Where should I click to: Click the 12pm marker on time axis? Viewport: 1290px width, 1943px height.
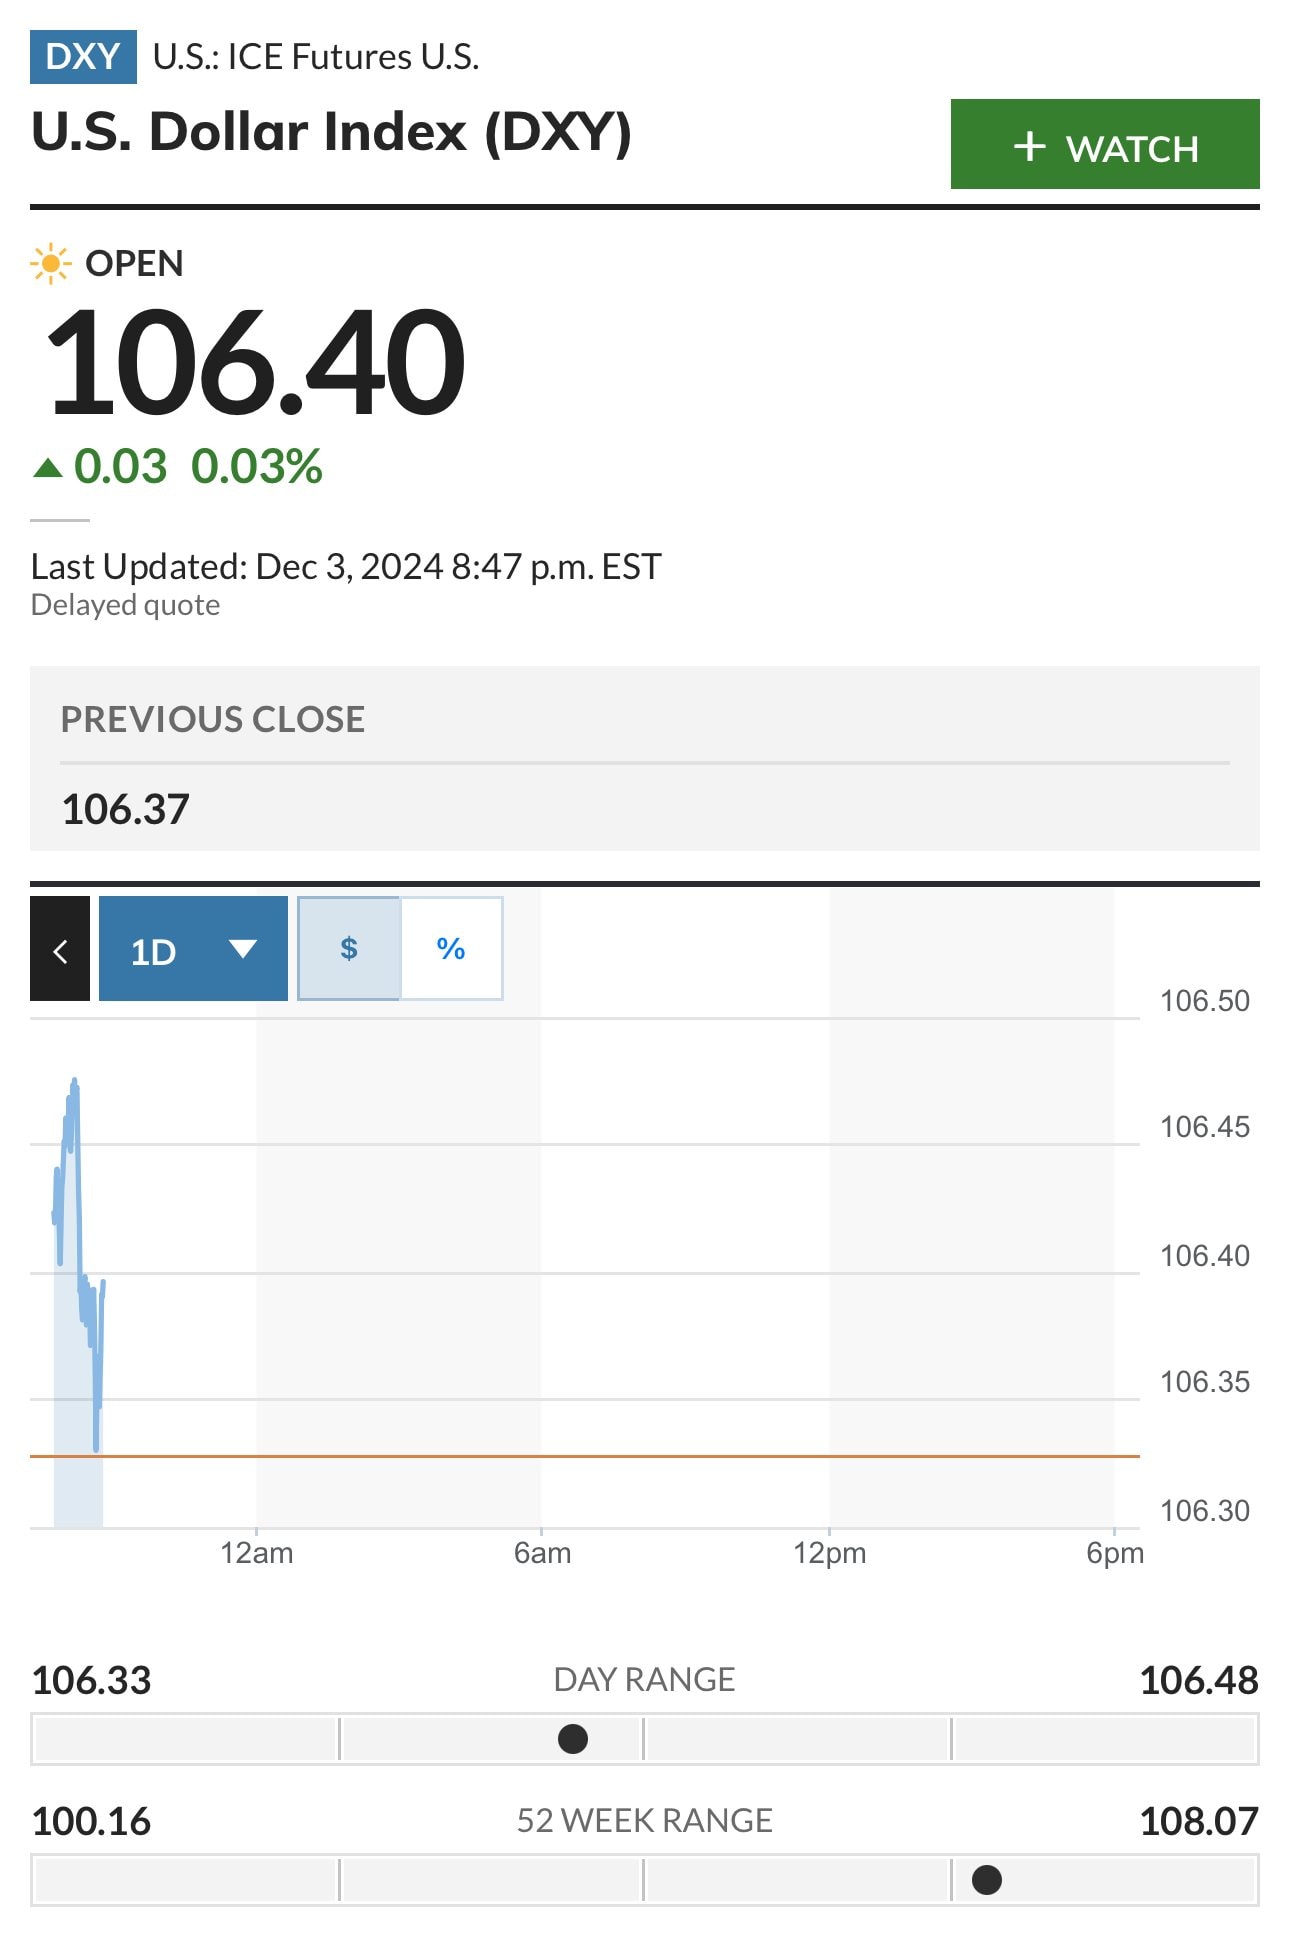coord(829,1553)
